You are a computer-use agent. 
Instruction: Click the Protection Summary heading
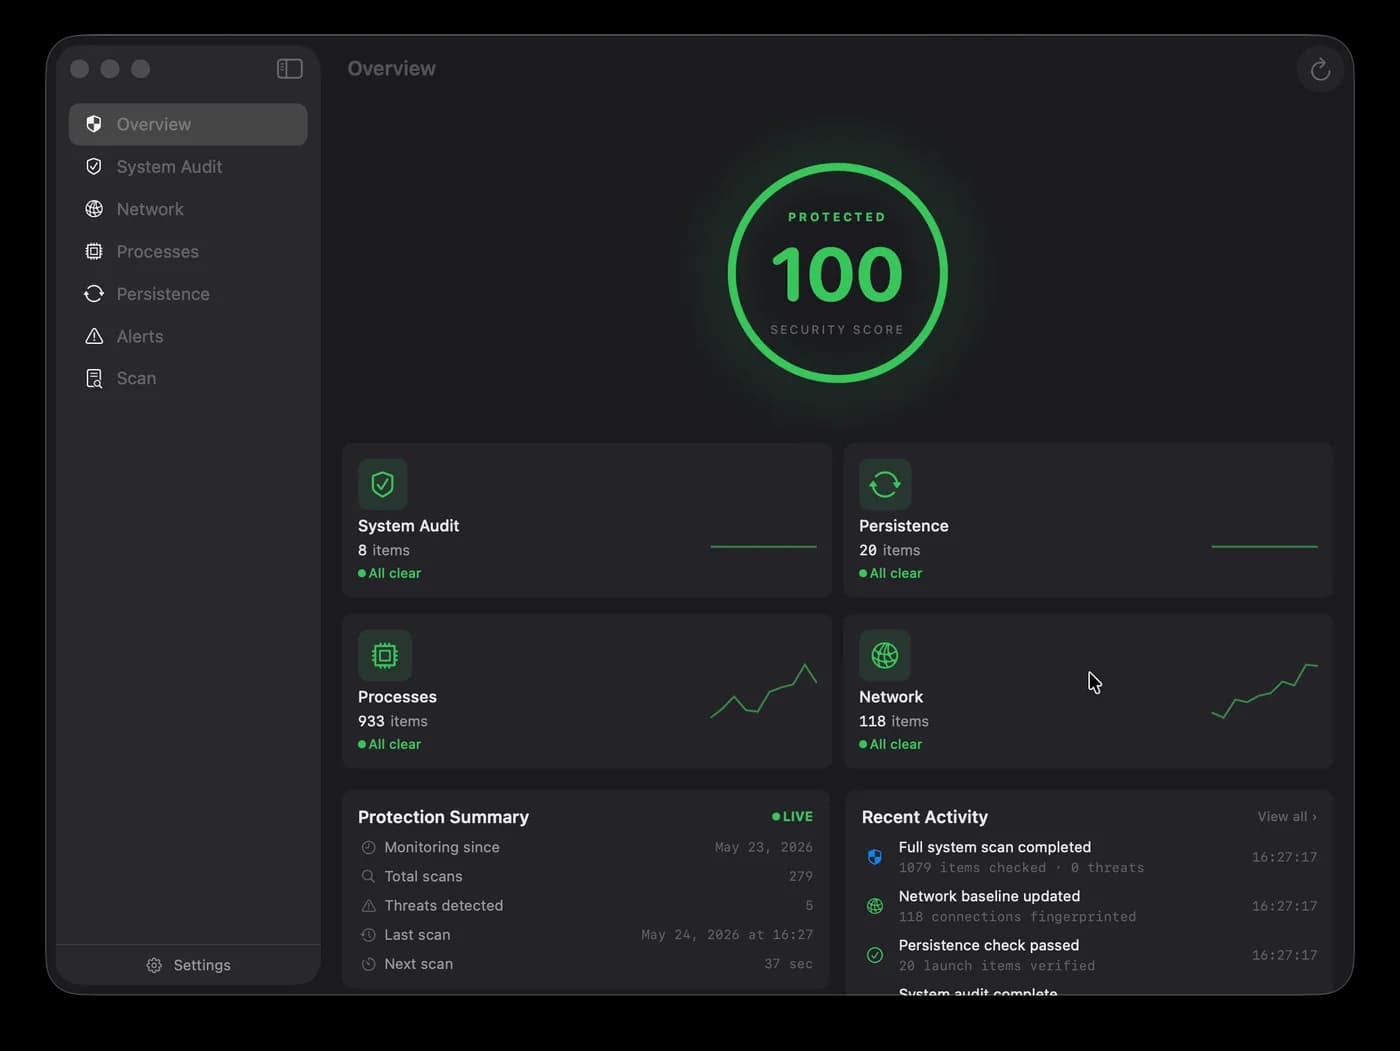click(443, 817)
